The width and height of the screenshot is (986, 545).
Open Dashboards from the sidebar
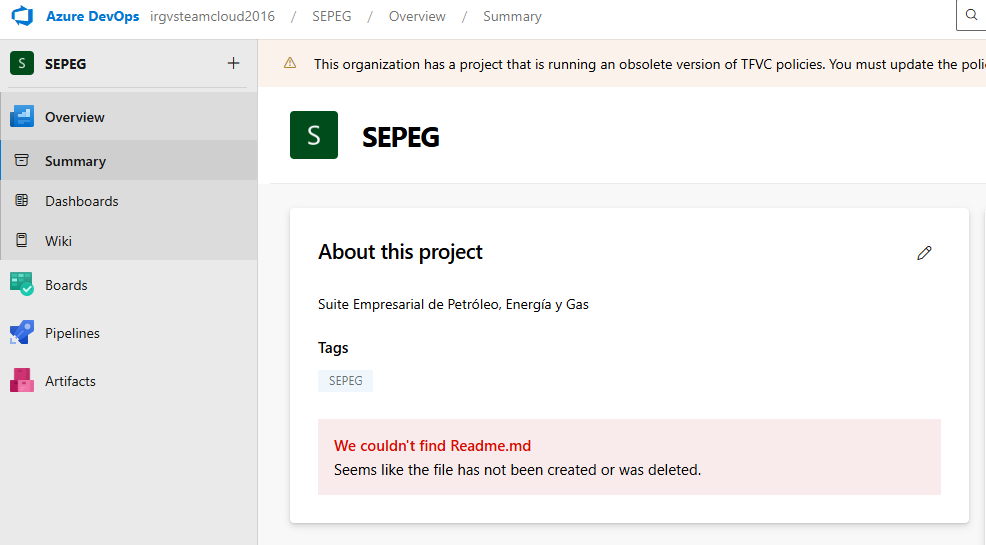click(129, 201)
